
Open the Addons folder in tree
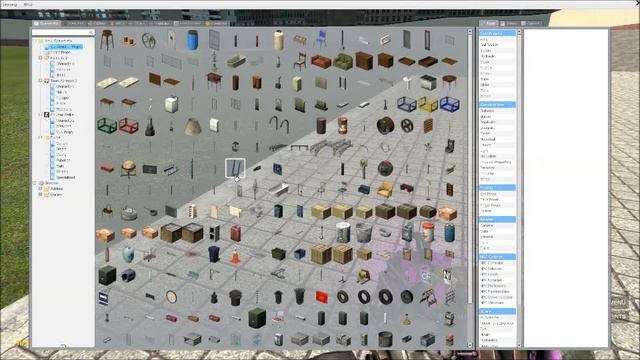(56, 189)
